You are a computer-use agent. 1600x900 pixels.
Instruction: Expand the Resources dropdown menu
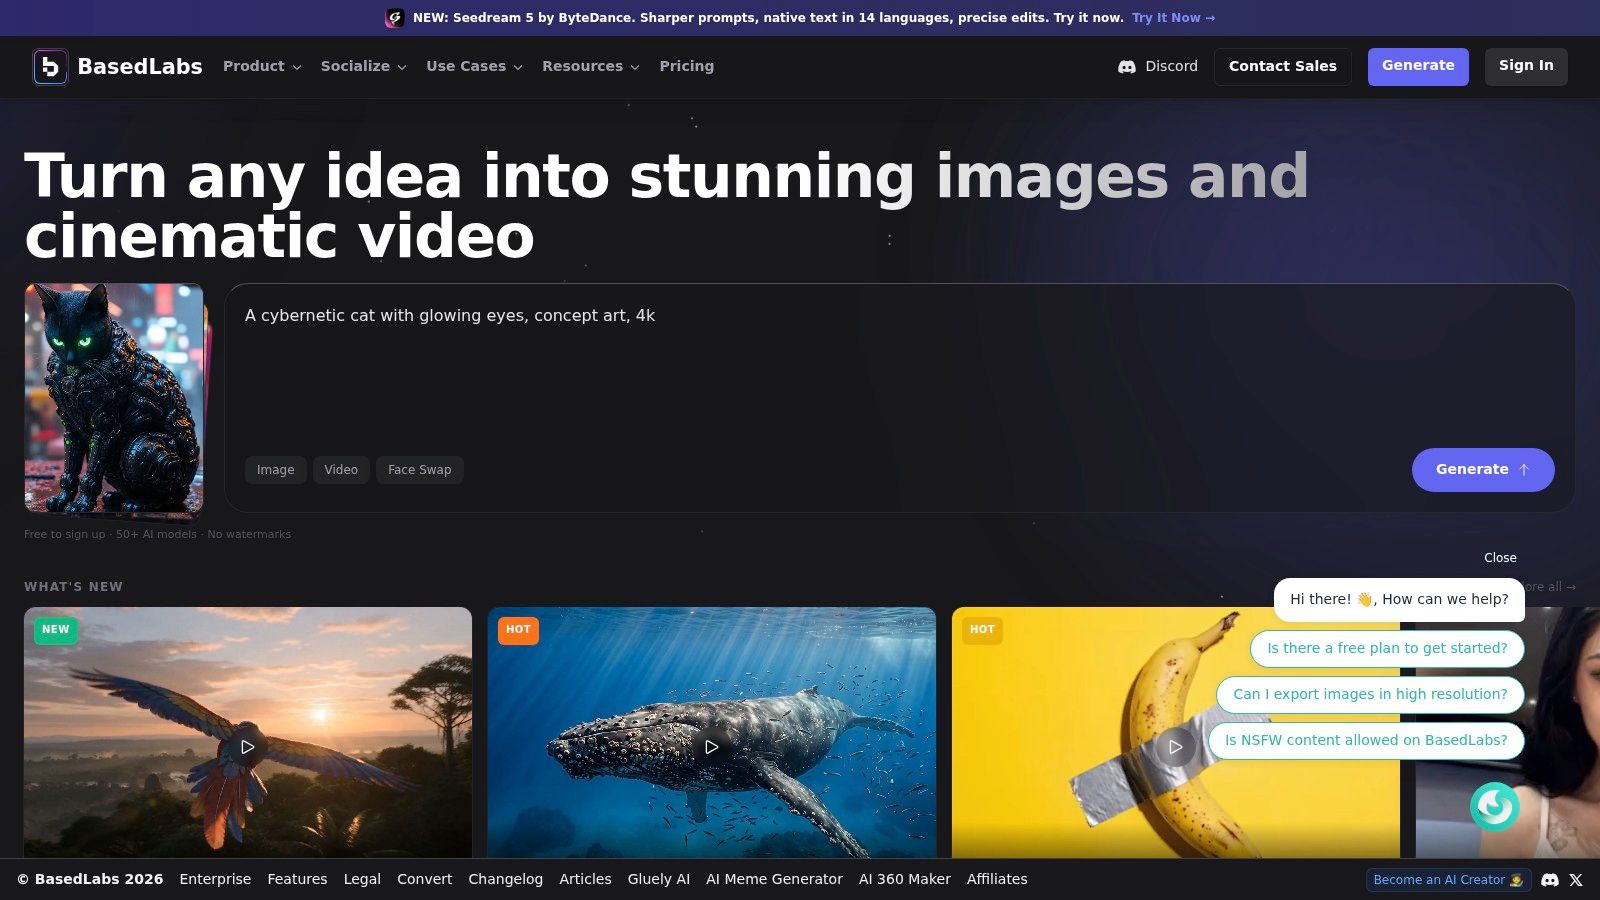pos(590,66)
